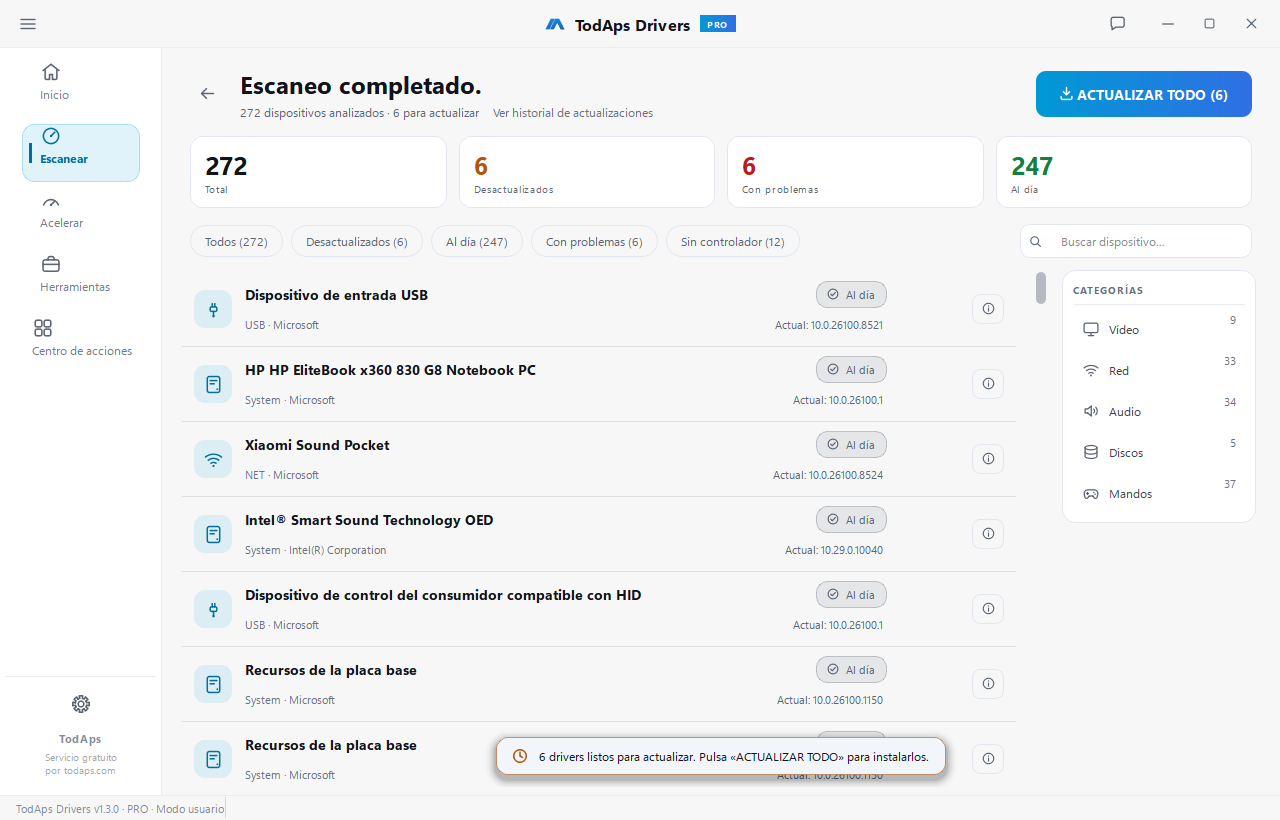Select Escanear in the sidebar
This screenshot has width=1280, height=820.
[x=81, y=153]
